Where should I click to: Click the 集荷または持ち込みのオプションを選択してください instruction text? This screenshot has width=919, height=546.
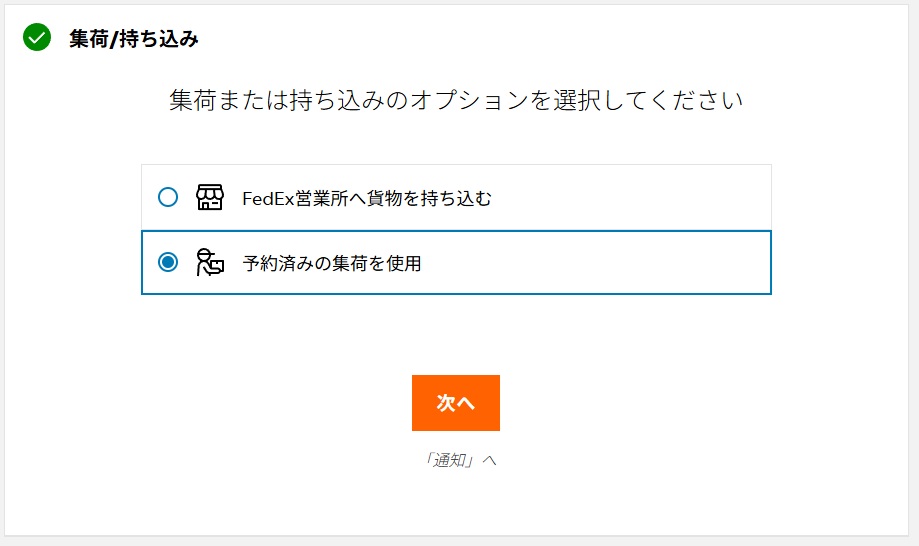tap(456, 101)
